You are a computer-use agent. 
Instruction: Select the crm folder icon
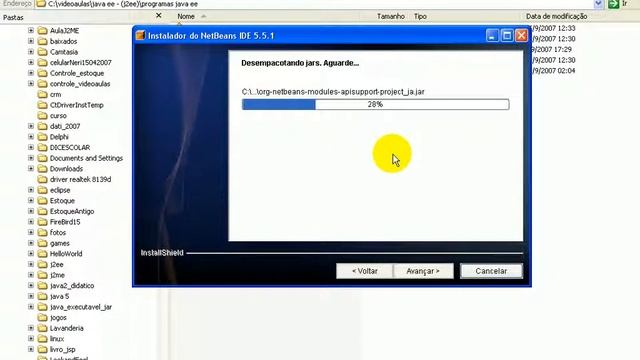click(42, 94)
